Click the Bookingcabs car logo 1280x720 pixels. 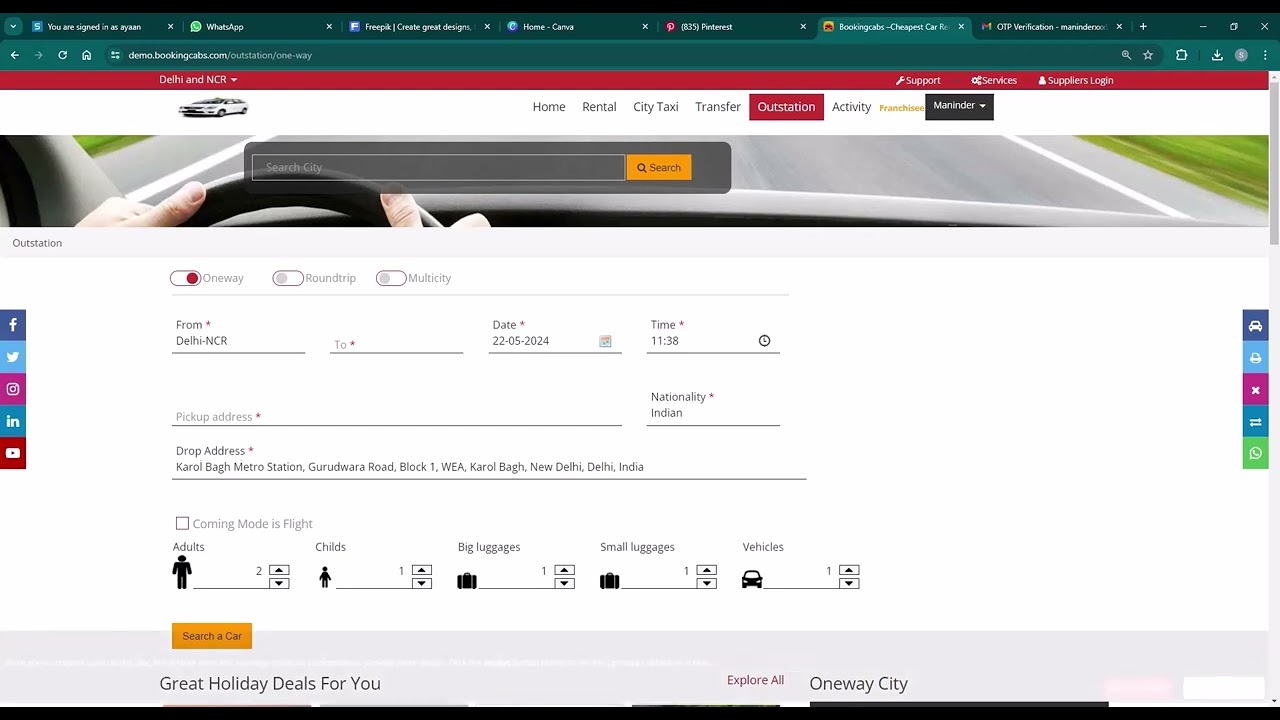[x=213, y=107]
